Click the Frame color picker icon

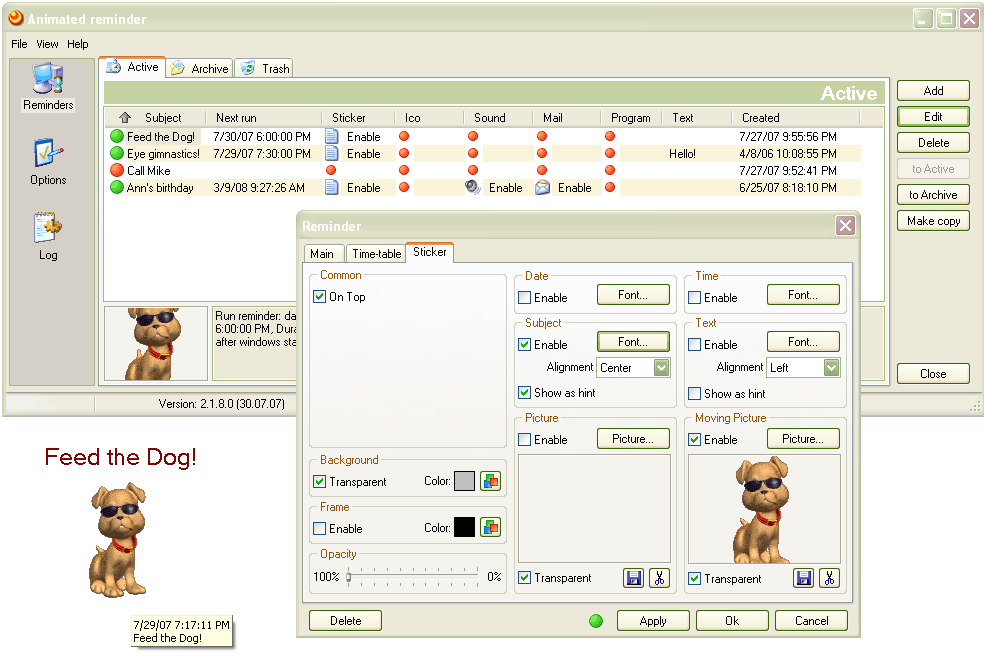[x=490, y=528]
